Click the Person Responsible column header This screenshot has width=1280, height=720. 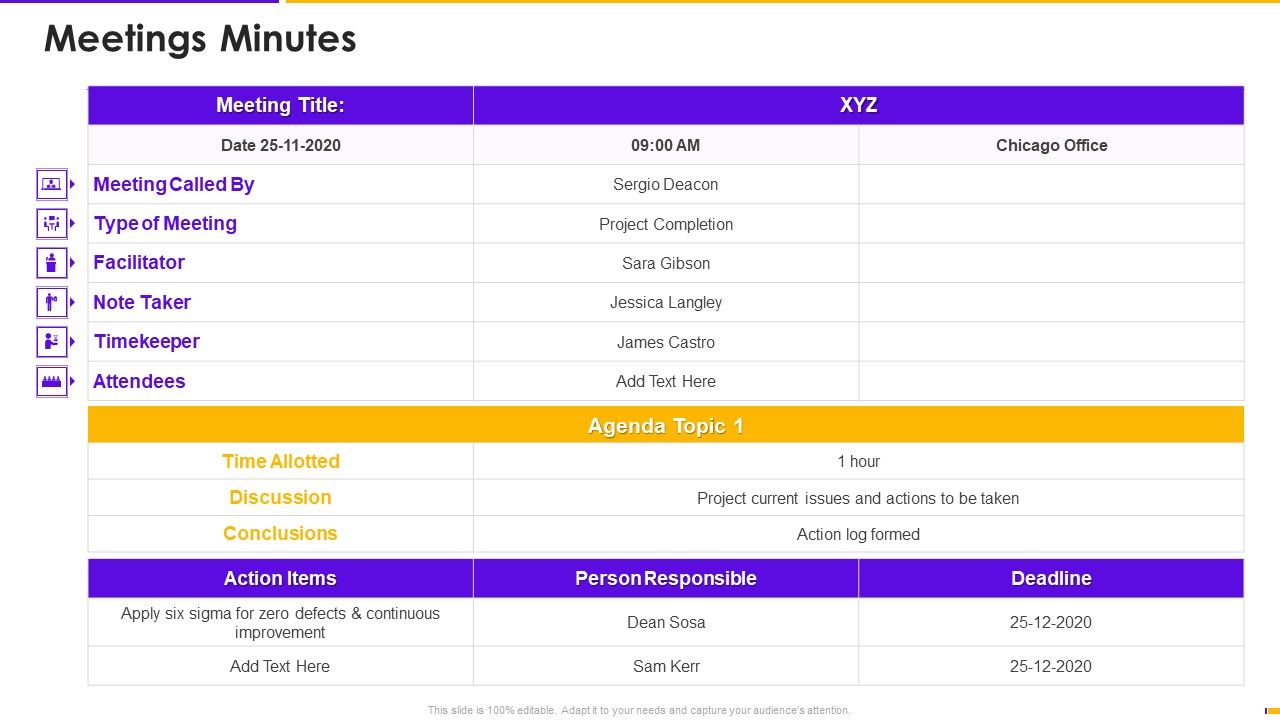point(666,578)
